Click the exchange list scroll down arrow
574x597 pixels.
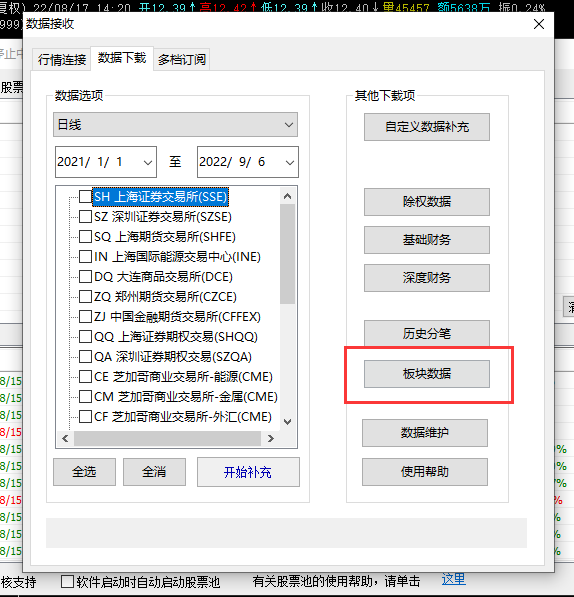(x=287, y=422)
